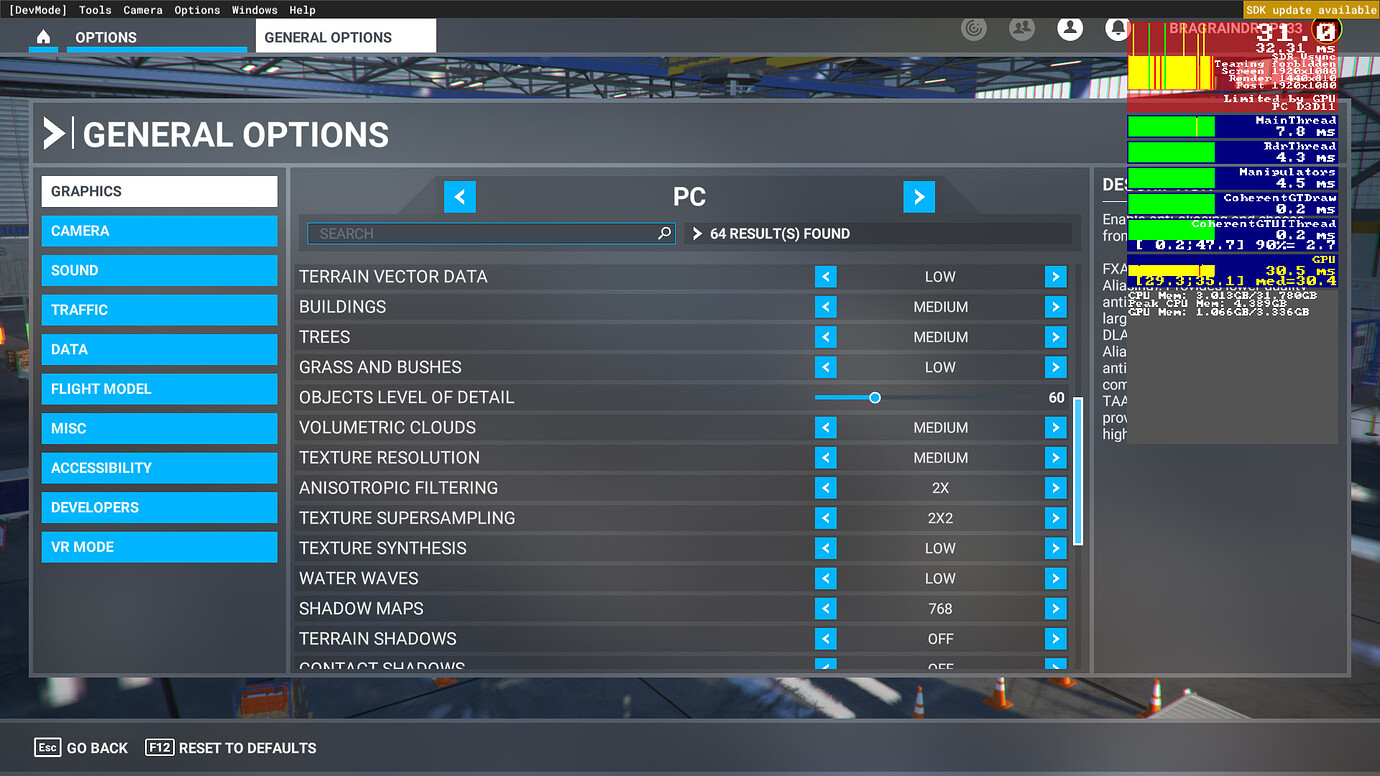Enable TERRAIN SHADOWS using its right arrow
The height and width of the screenshot is (776, 1380).
[1056, 638]
